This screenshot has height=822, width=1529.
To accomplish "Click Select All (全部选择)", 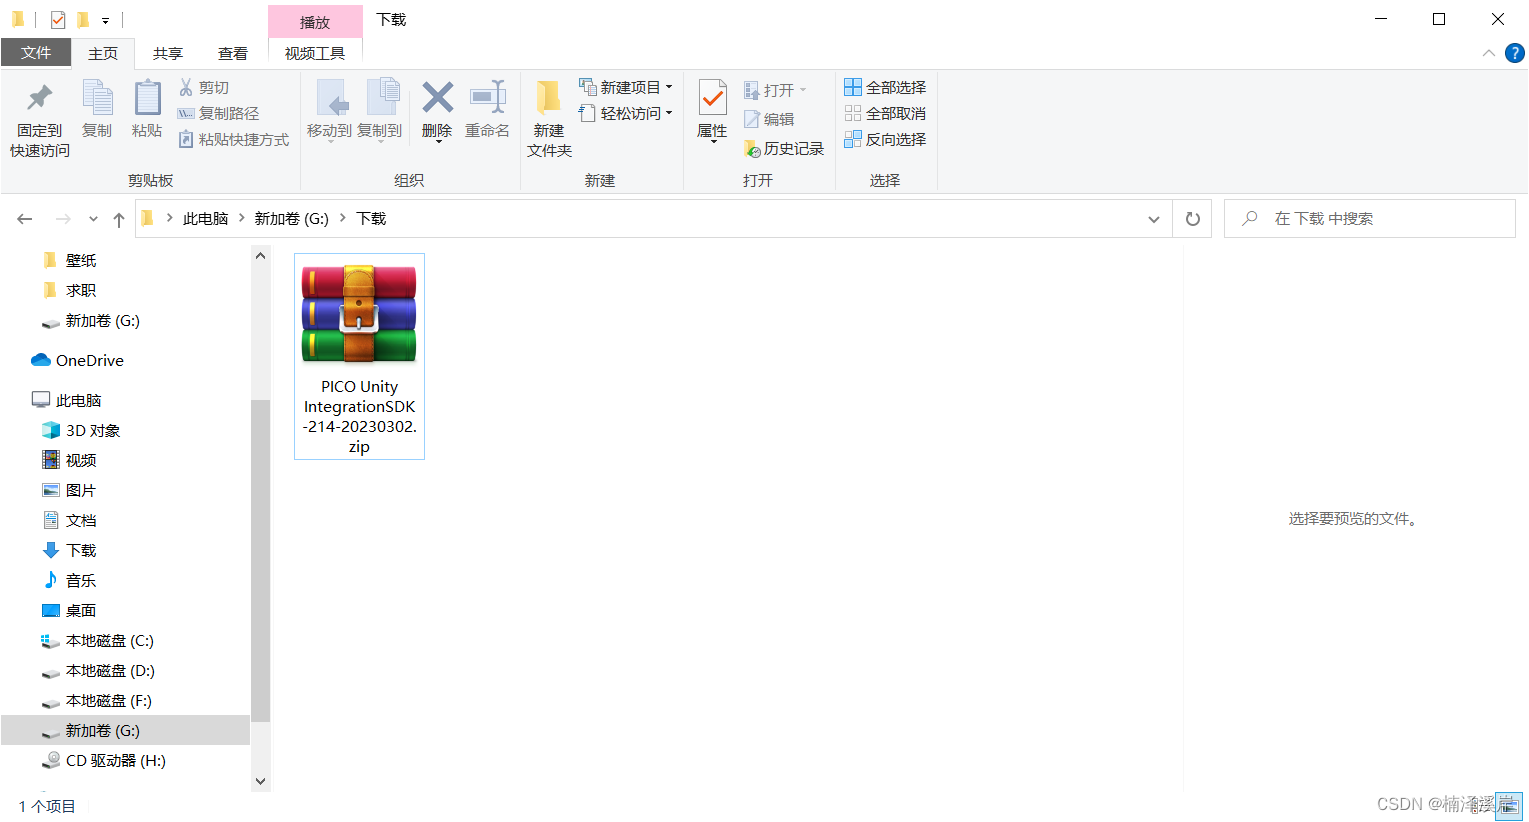I will coord(885,88).
